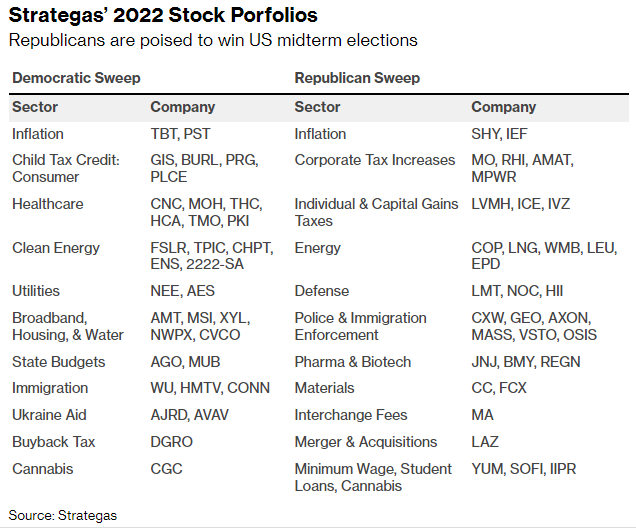The height and width of the screenshot is (528, 636).
Task: Select the Defense sector cell
Action: pyautogui.click(x=322, y=291)
